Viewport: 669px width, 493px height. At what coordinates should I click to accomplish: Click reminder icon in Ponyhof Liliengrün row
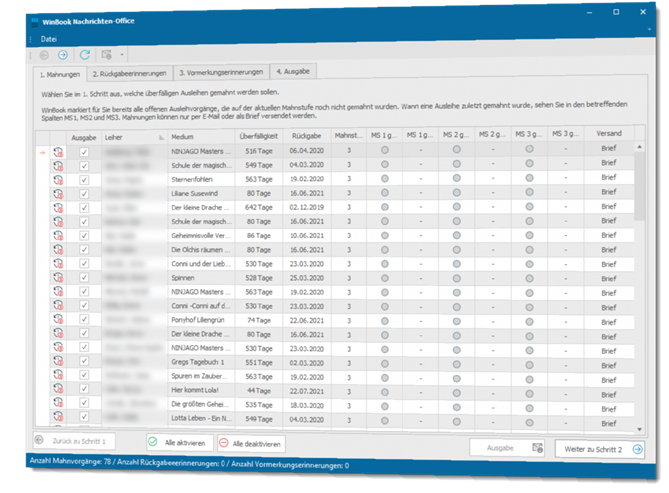click(58, 319)
